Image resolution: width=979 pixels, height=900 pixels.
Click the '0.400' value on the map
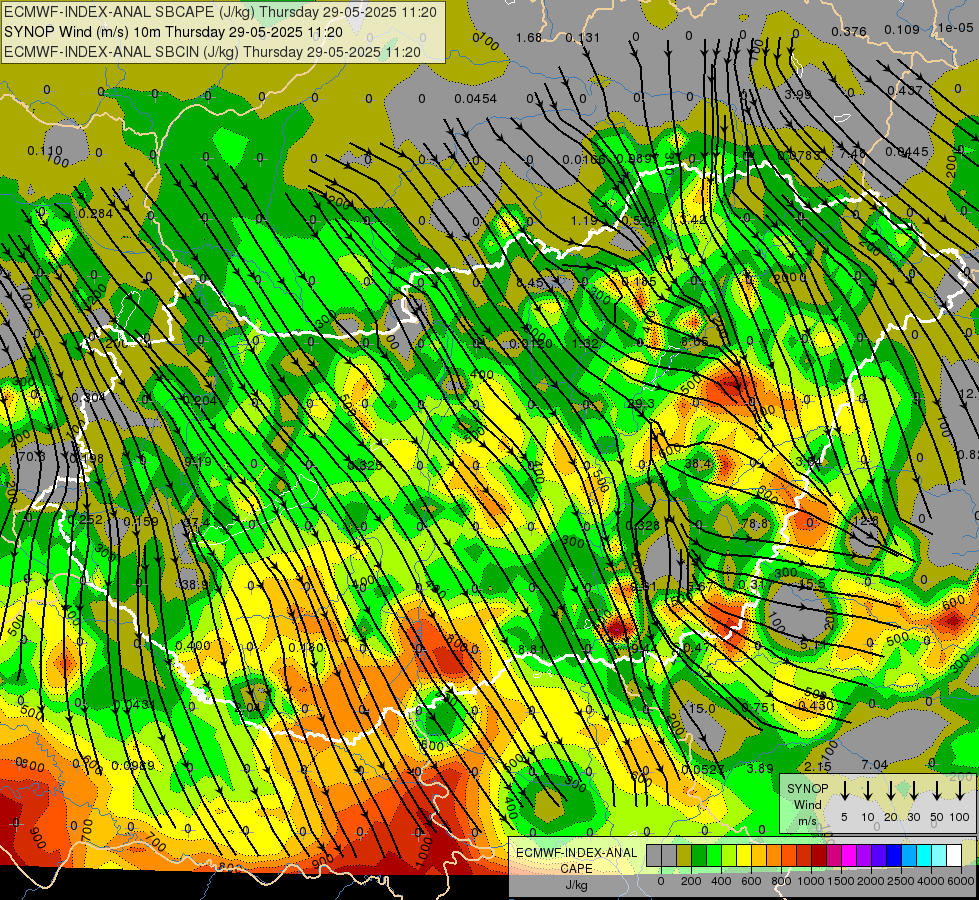click(192, 645)
